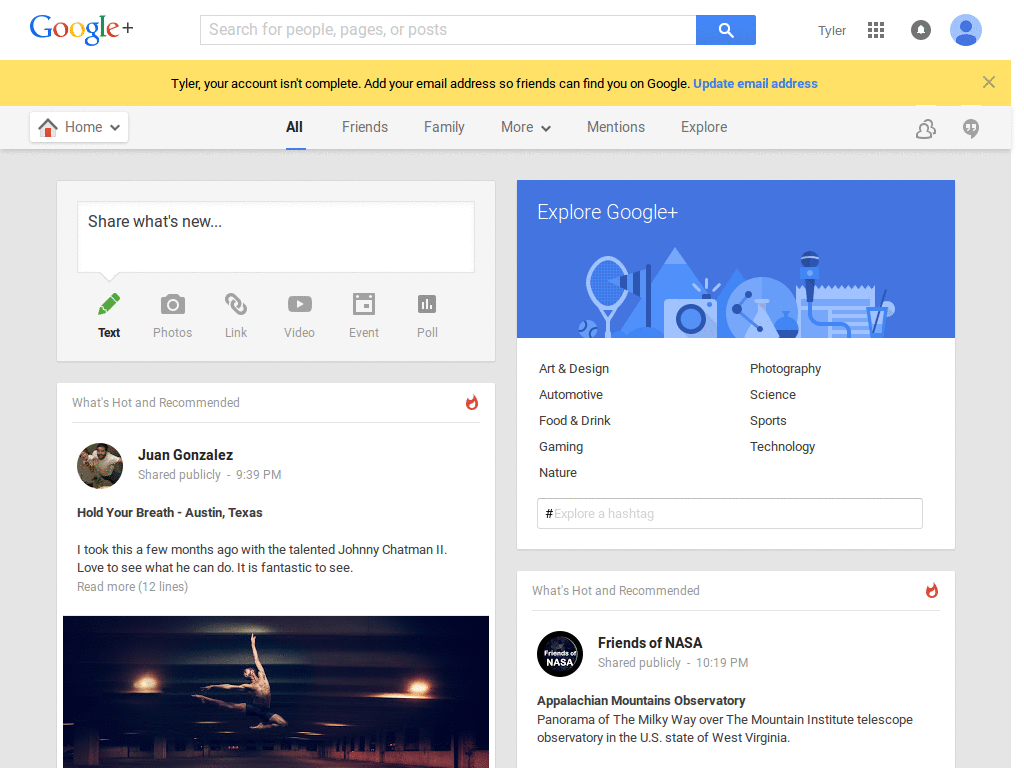This screenshot has height=768, width=1024.
Task: Expand the More circles dropdown
Action: point(526,127)
